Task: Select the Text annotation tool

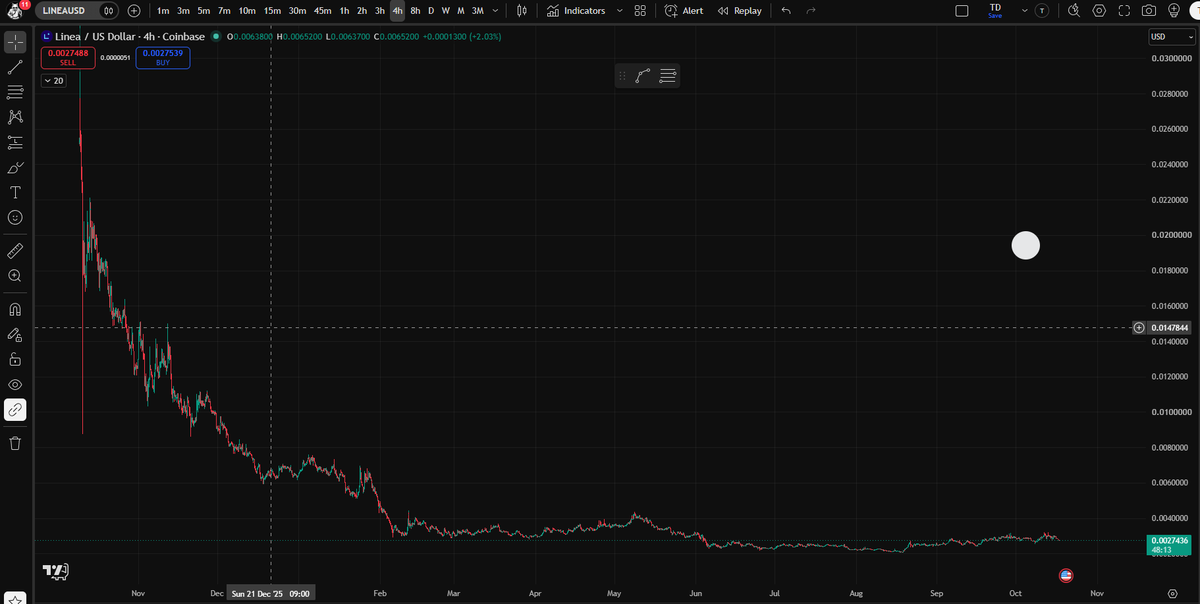Action: 15,192
